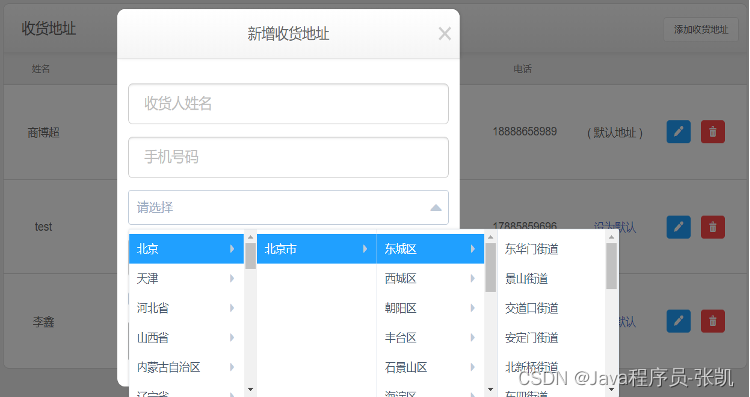
Task: Expand arrow next to 石景山区
Action: [473, 367]
